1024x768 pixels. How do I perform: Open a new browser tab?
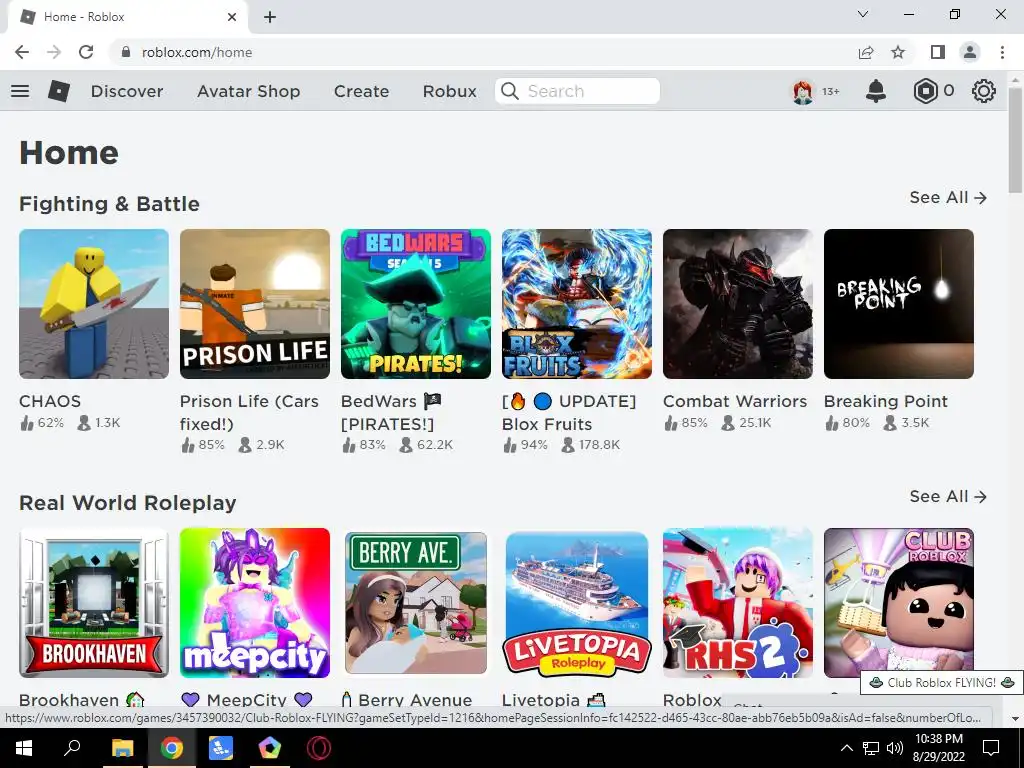click(x=270, y=17)
